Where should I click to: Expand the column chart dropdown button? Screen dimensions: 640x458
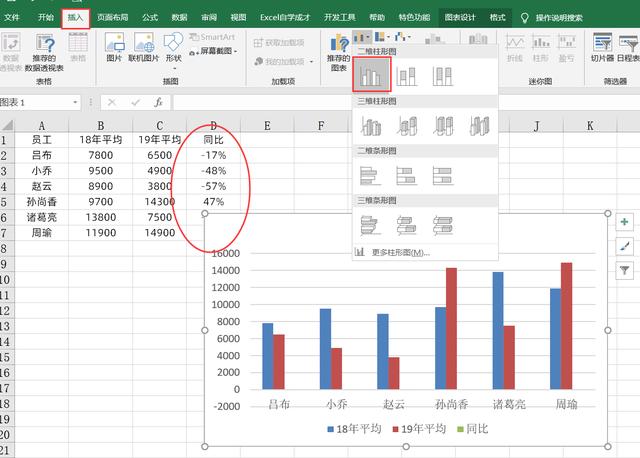[362, 38]
